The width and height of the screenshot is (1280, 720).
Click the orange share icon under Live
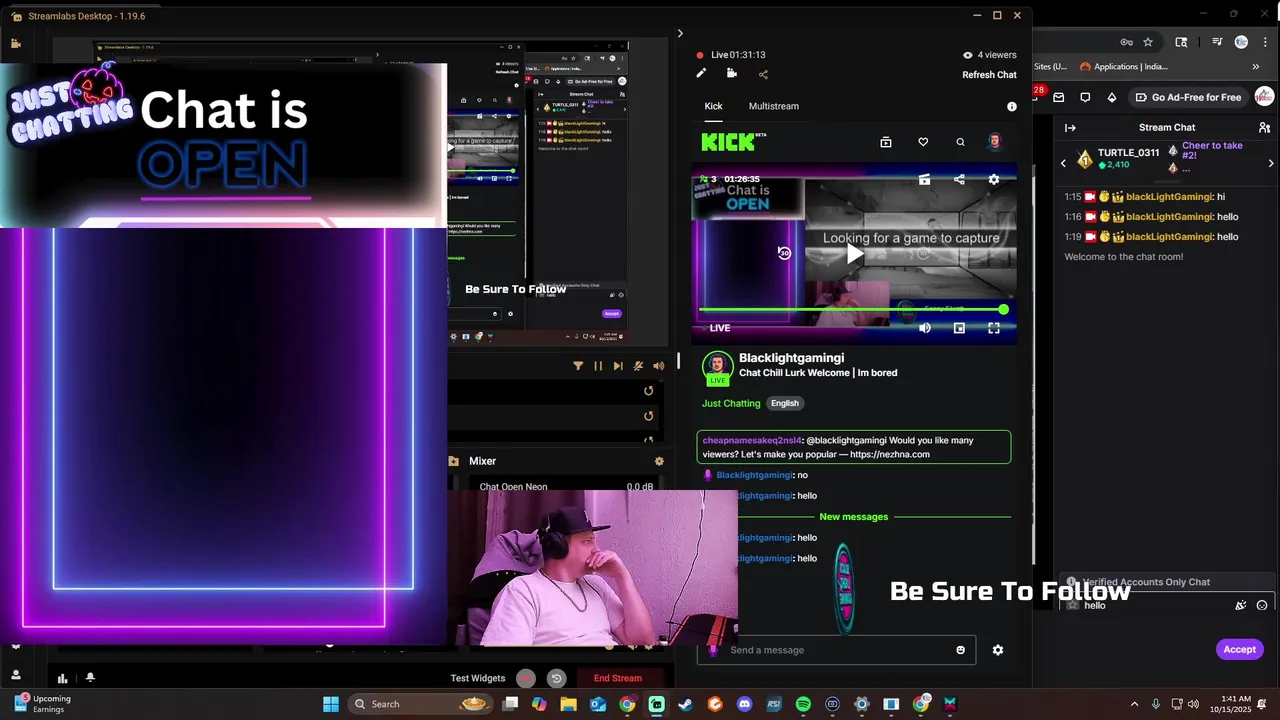[763, 74]
